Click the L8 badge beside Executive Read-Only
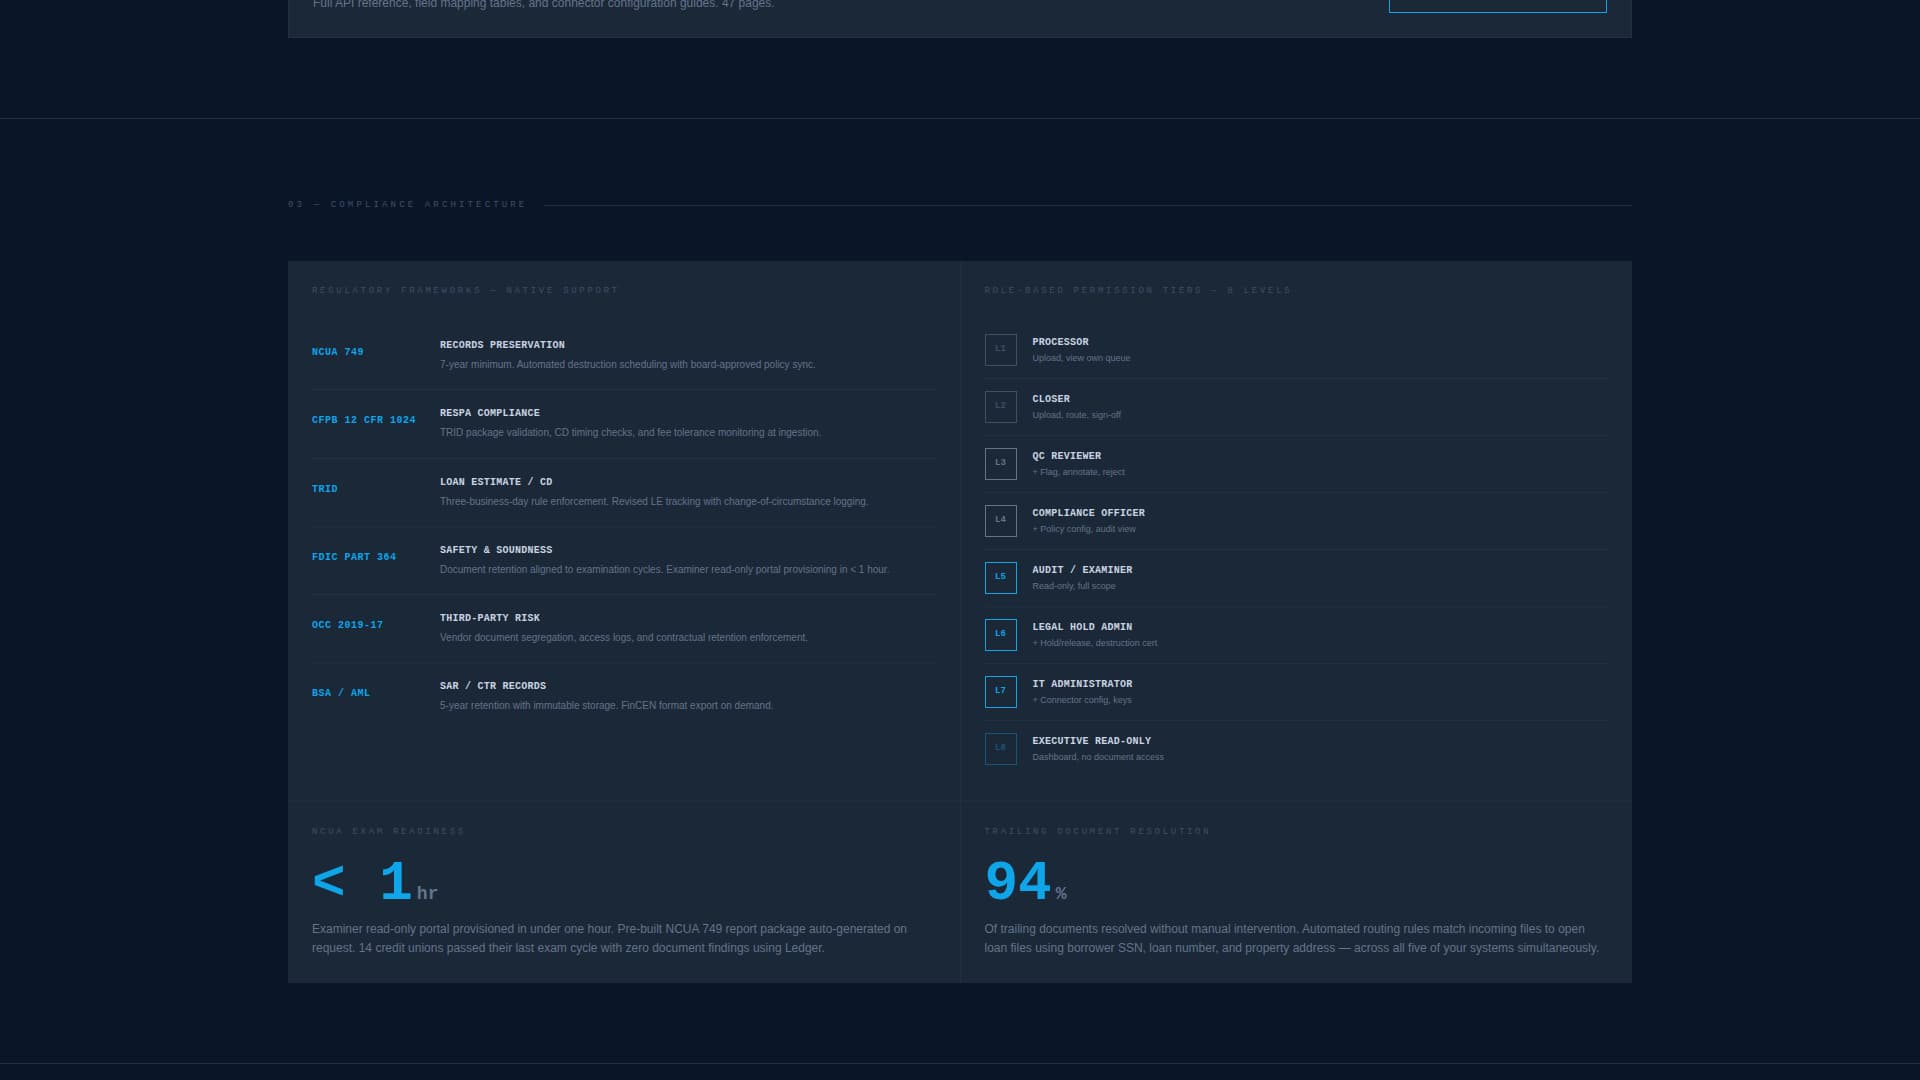 click(x=1000, y=748)
